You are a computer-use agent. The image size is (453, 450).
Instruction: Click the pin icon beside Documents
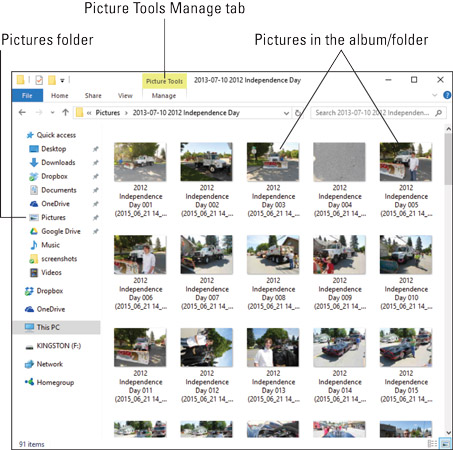[x=96, y=190]
